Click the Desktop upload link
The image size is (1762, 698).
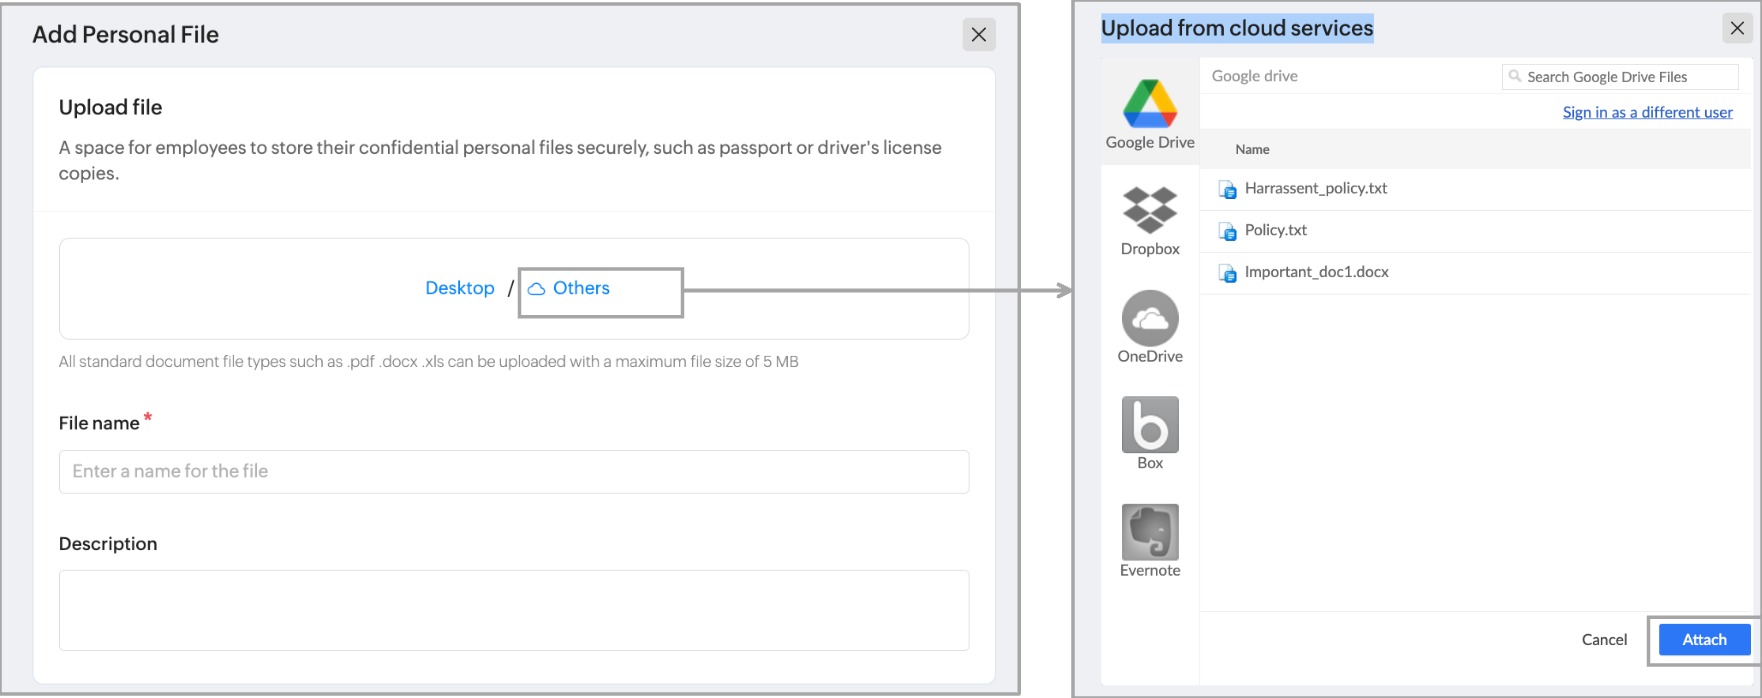[x=460, y=288]
